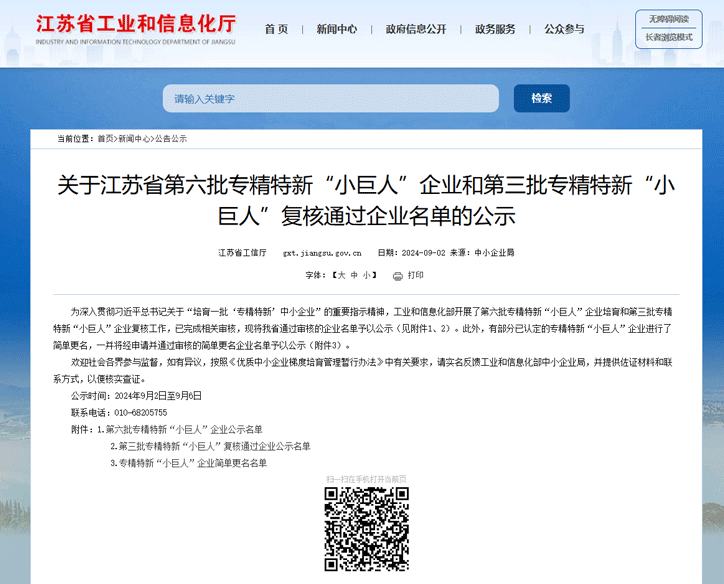Enable 无障碍阅读 accessibility mode
The image size is (724, 584).
coord(668,19)
